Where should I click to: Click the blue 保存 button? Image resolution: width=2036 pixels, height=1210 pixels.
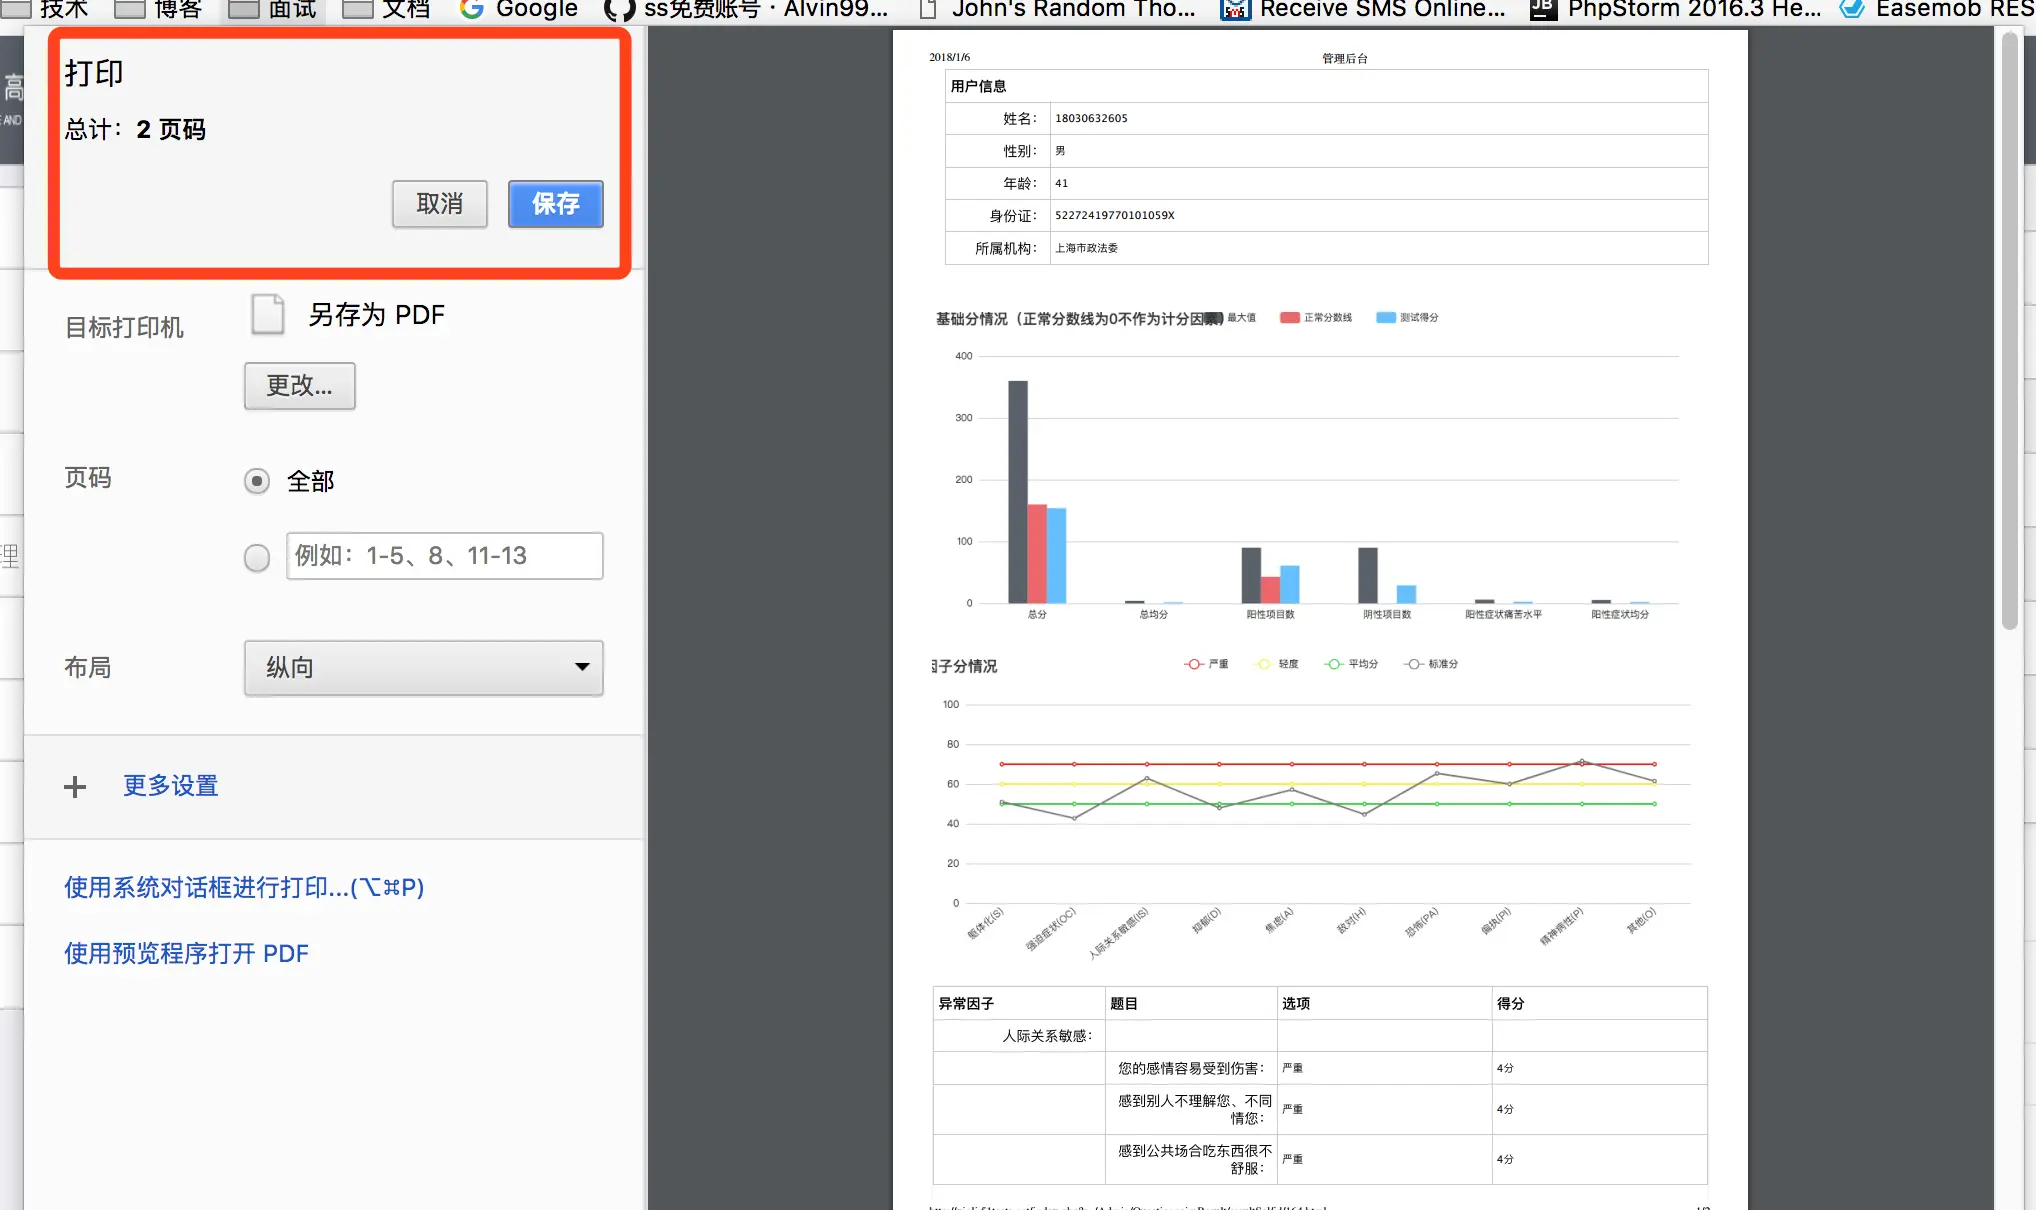click(555, 204)
